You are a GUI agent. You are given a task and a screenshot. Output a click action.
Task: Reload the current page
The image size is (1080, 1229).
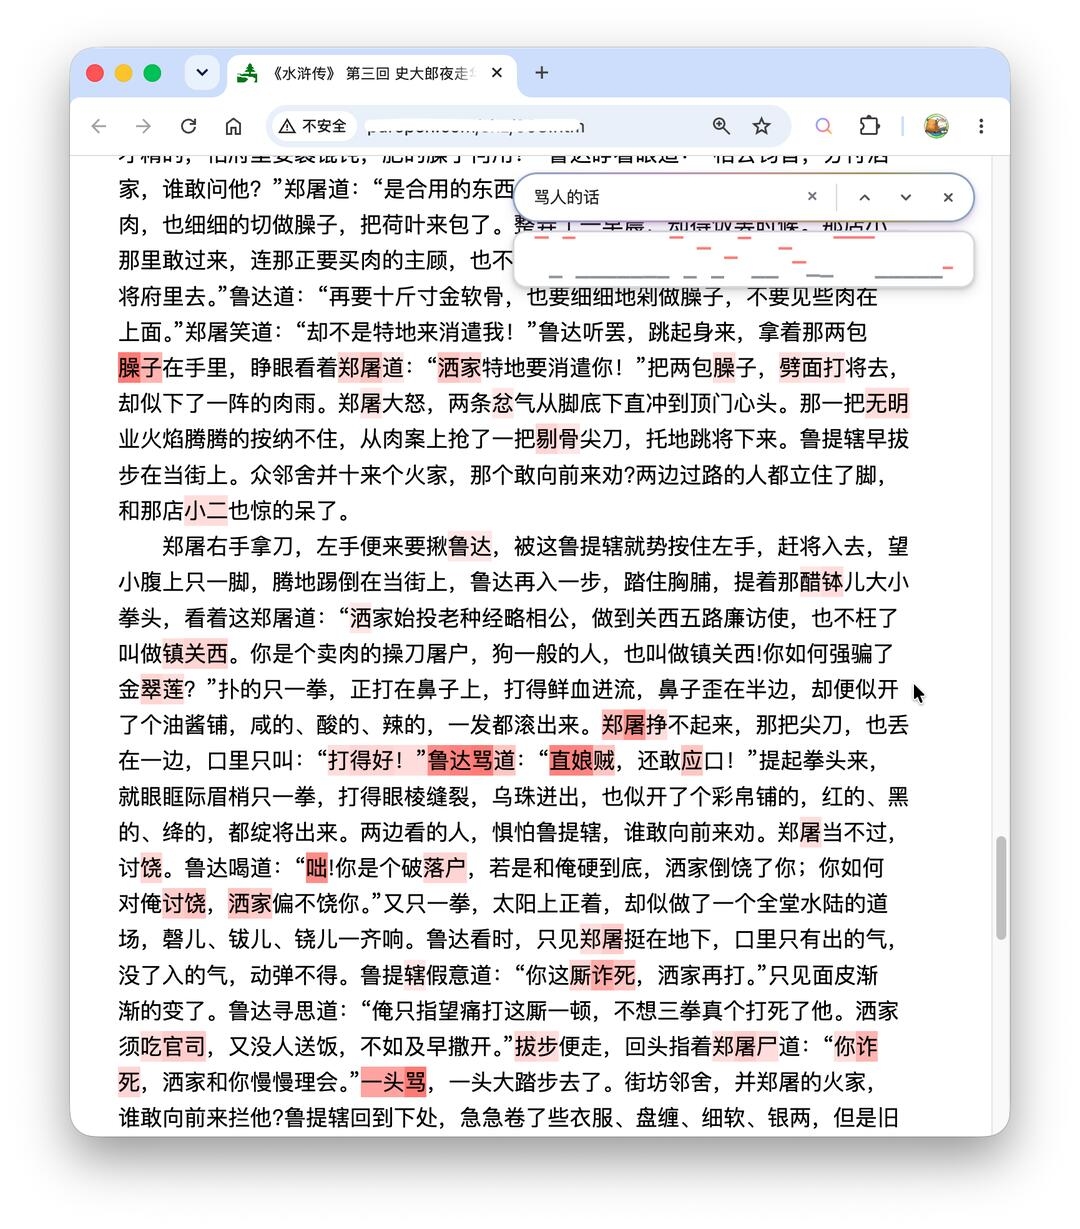[188, 126]
